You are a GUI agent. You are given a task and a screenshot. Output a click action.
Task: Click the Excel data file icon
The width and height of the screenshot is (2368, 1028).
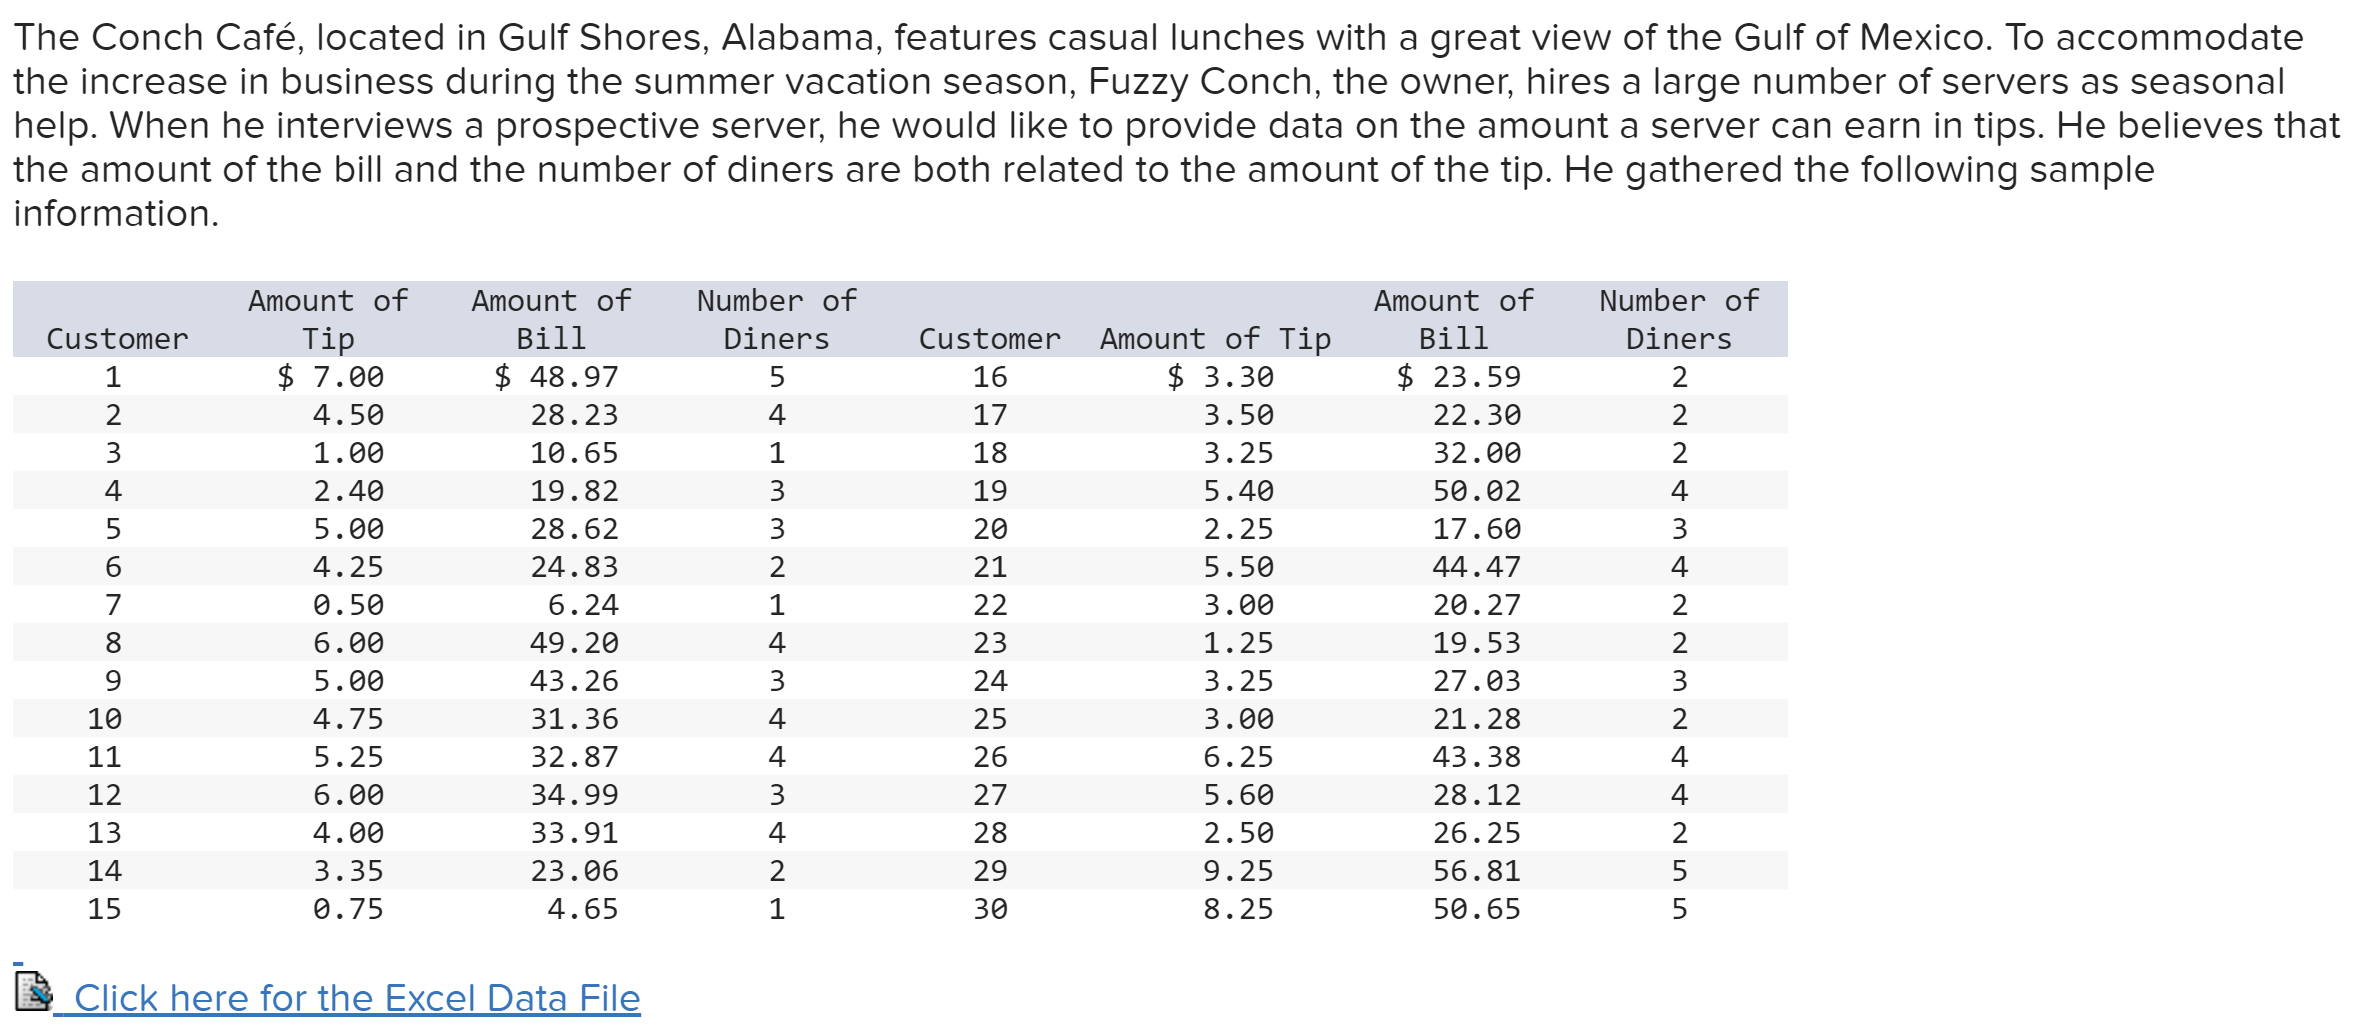33,991
